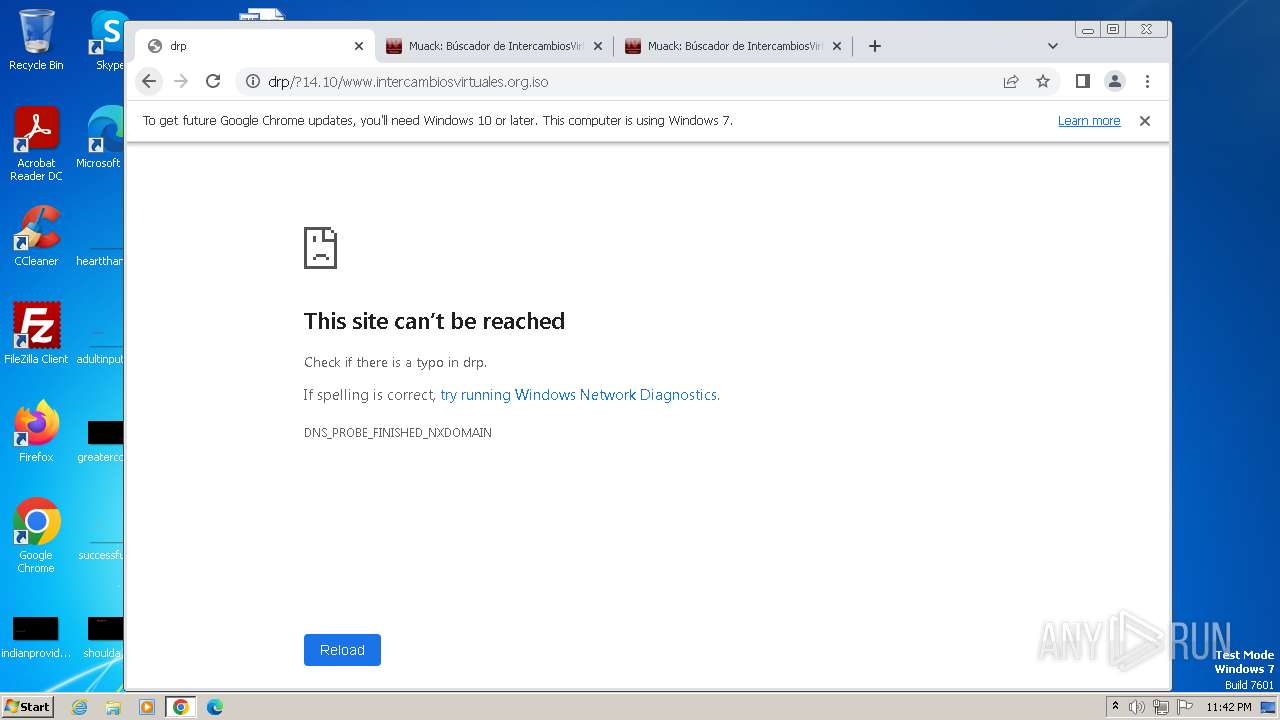
Task: Open Learn more link about updates
Action: tap(1089, 121)
